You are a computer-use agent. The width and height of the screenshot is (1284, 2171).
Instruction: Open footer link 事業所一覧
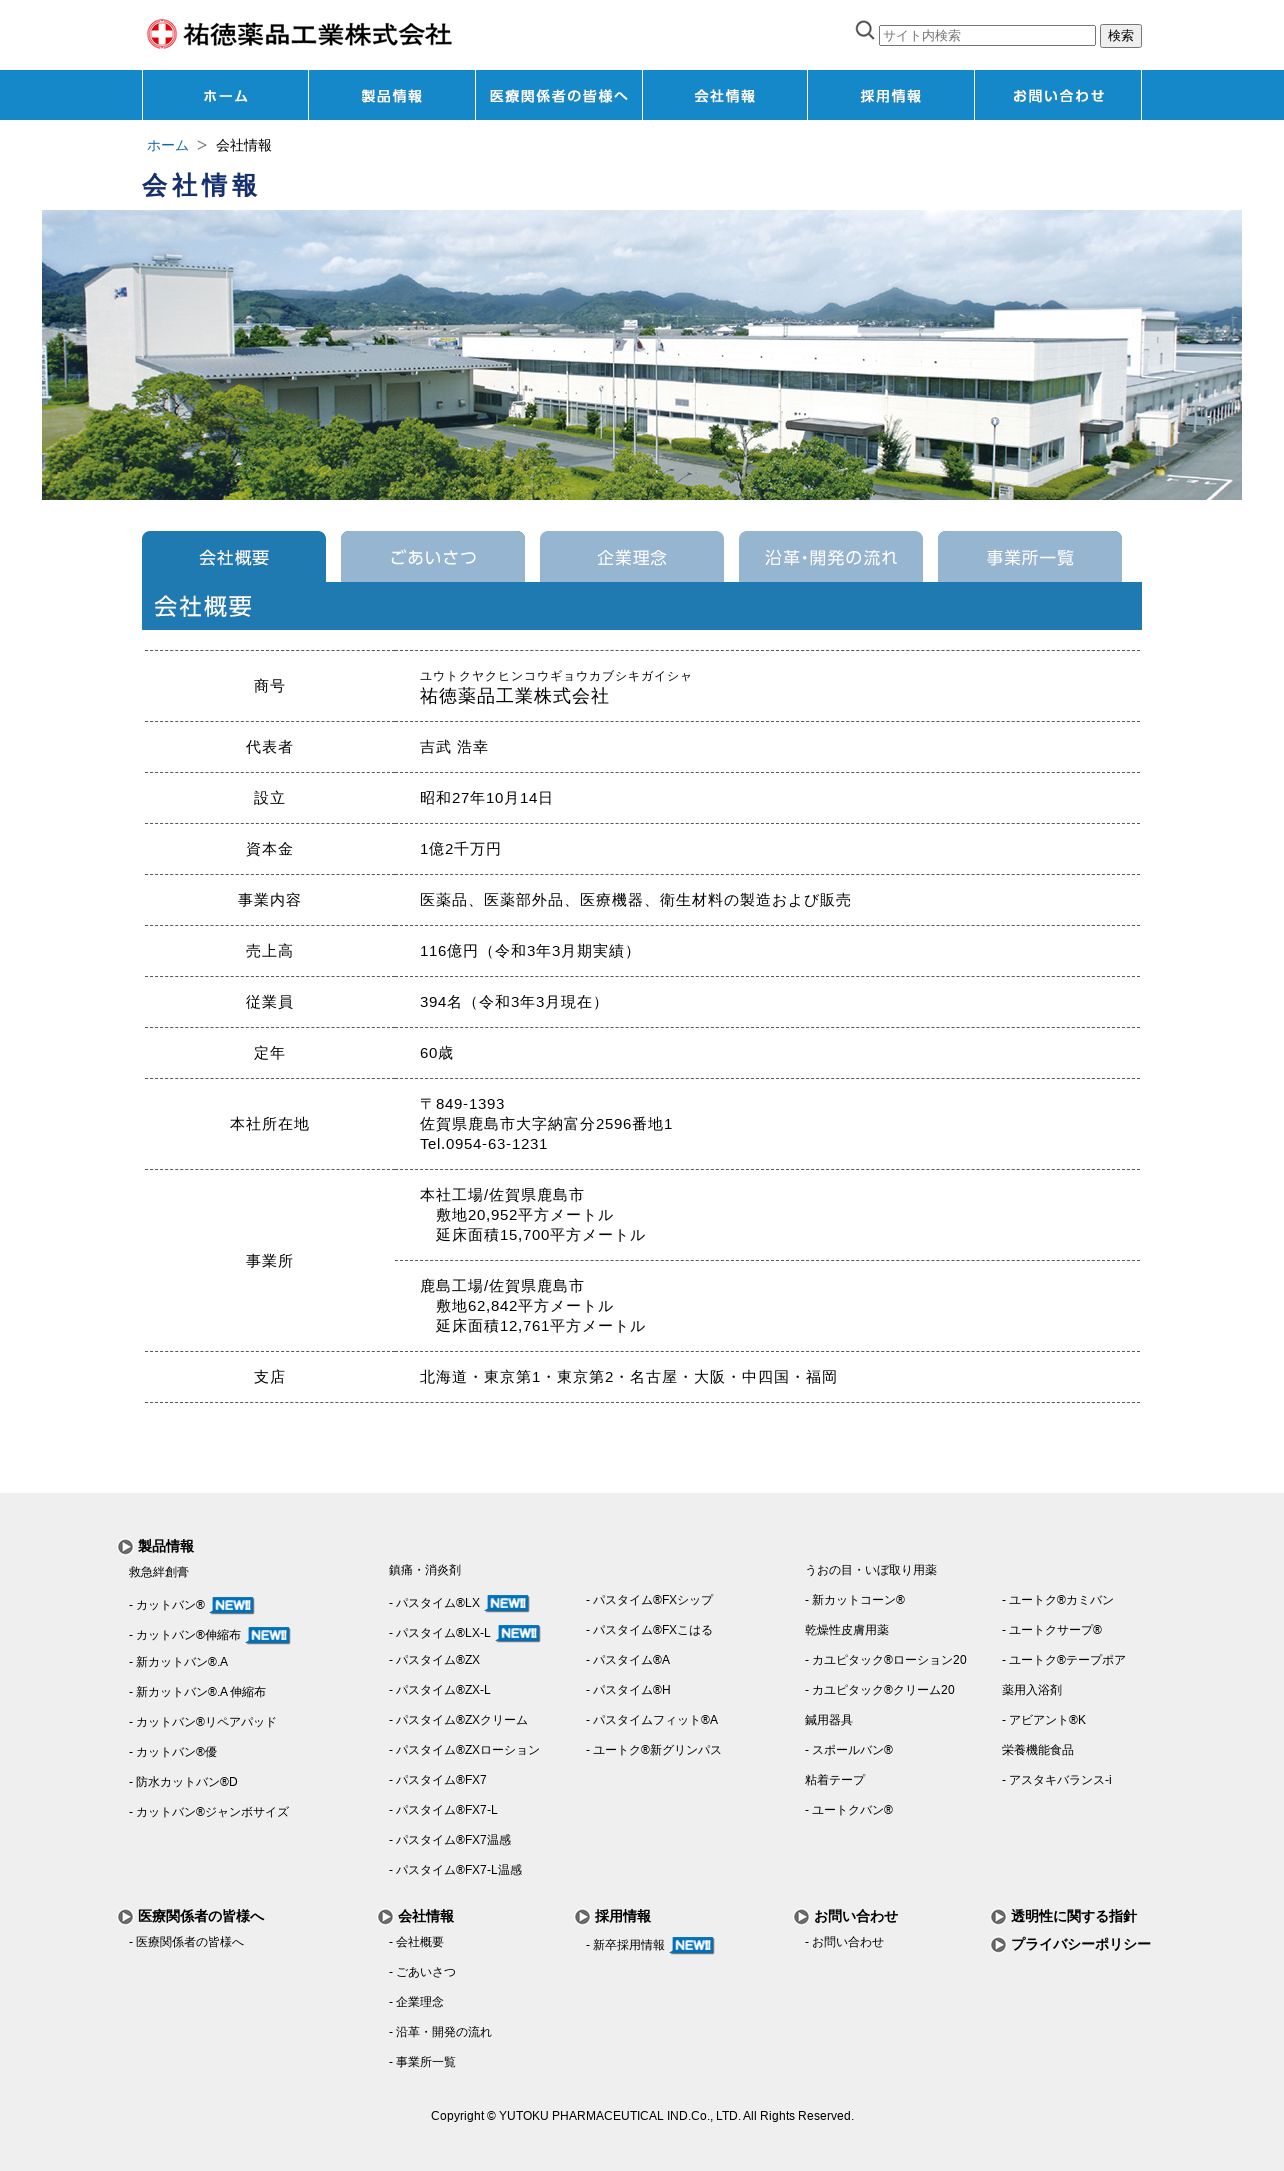(x=422, y=2062)
